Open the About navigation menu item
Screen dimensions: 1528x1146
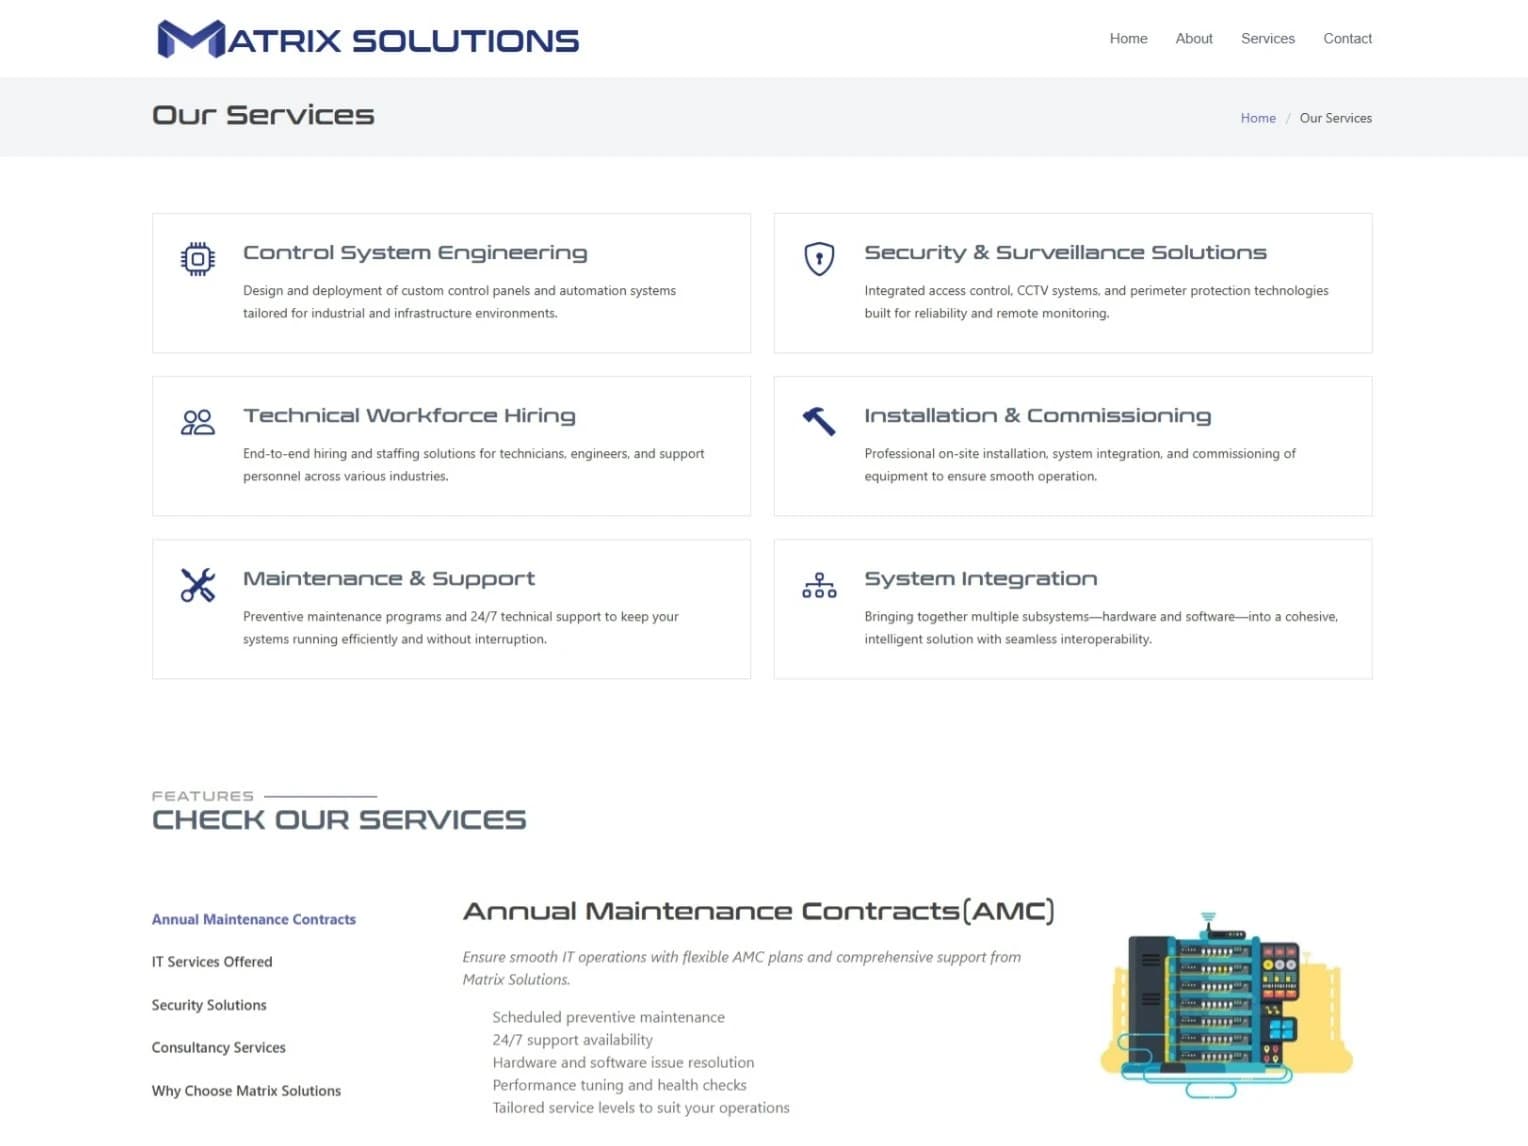pos(1194,38)
